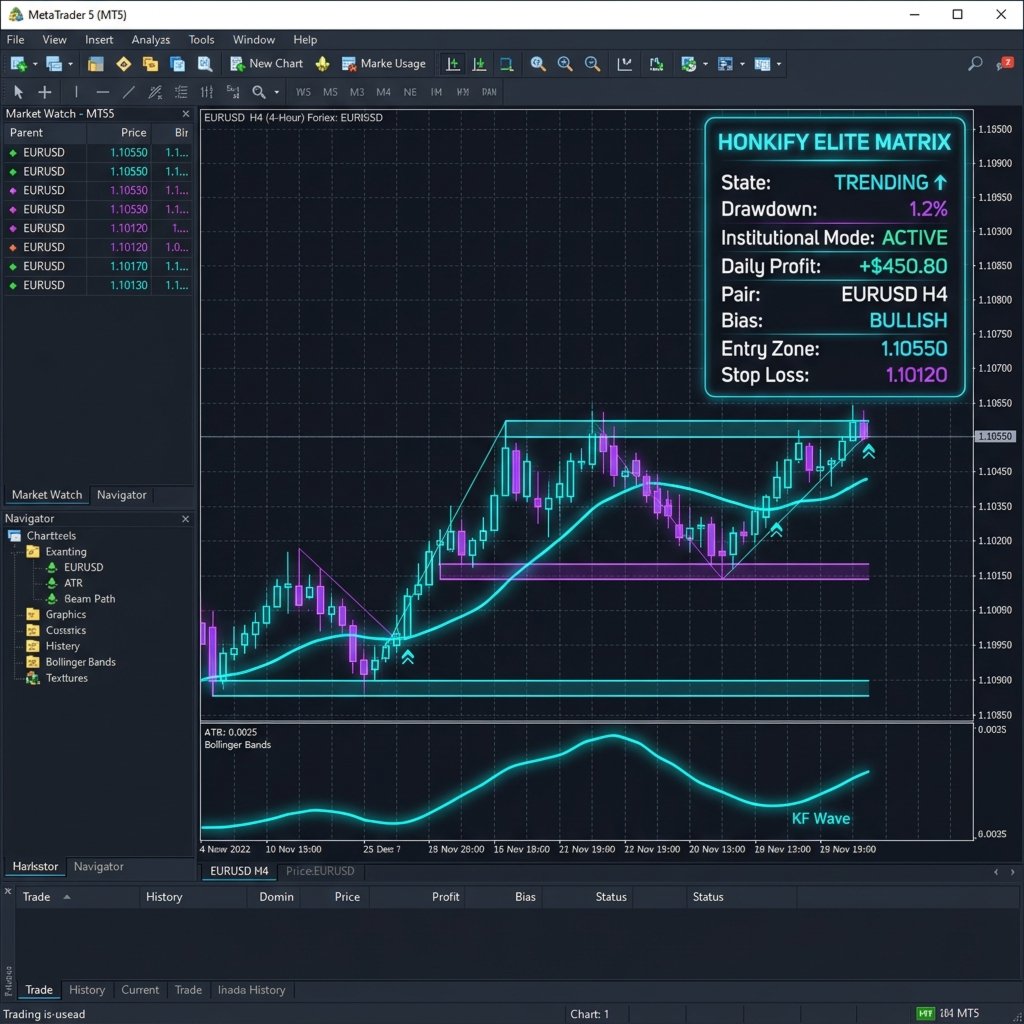Select the M4 timeframe button
The height and width of the screenshot is (1024, 1024).
click(x=383, y=92)
